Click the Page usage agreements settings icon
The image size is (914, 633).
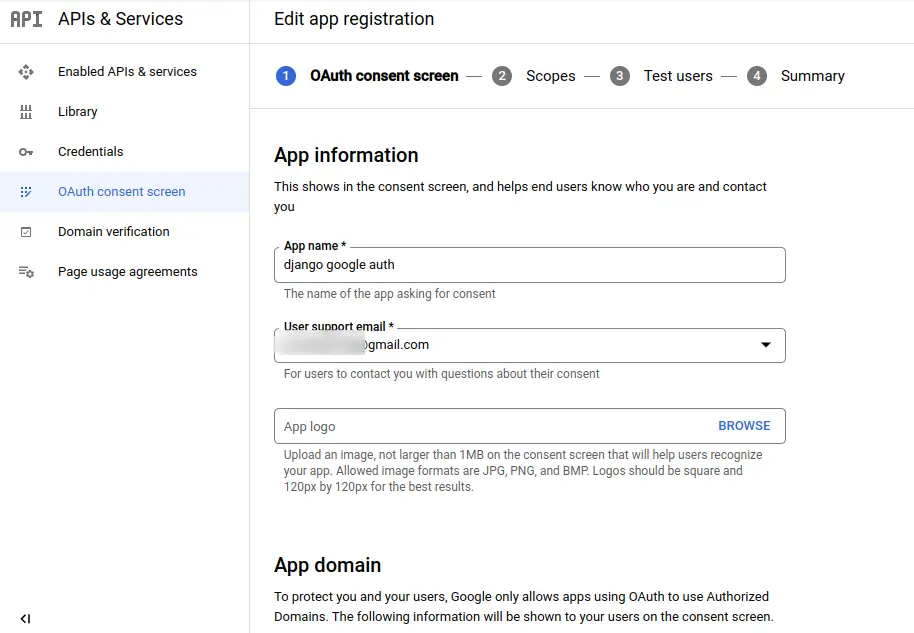pos(26,272)
